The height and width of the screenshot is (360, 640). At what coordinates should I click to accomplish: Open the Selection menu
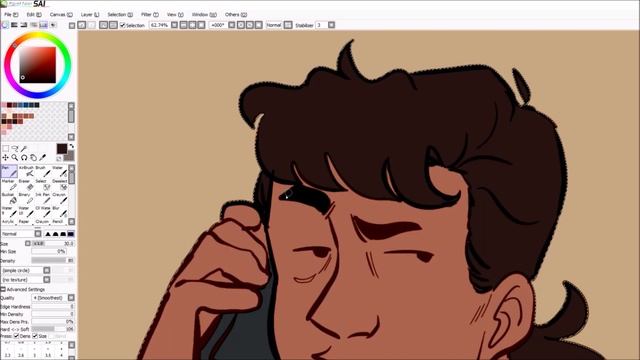(x=120, y=14)
